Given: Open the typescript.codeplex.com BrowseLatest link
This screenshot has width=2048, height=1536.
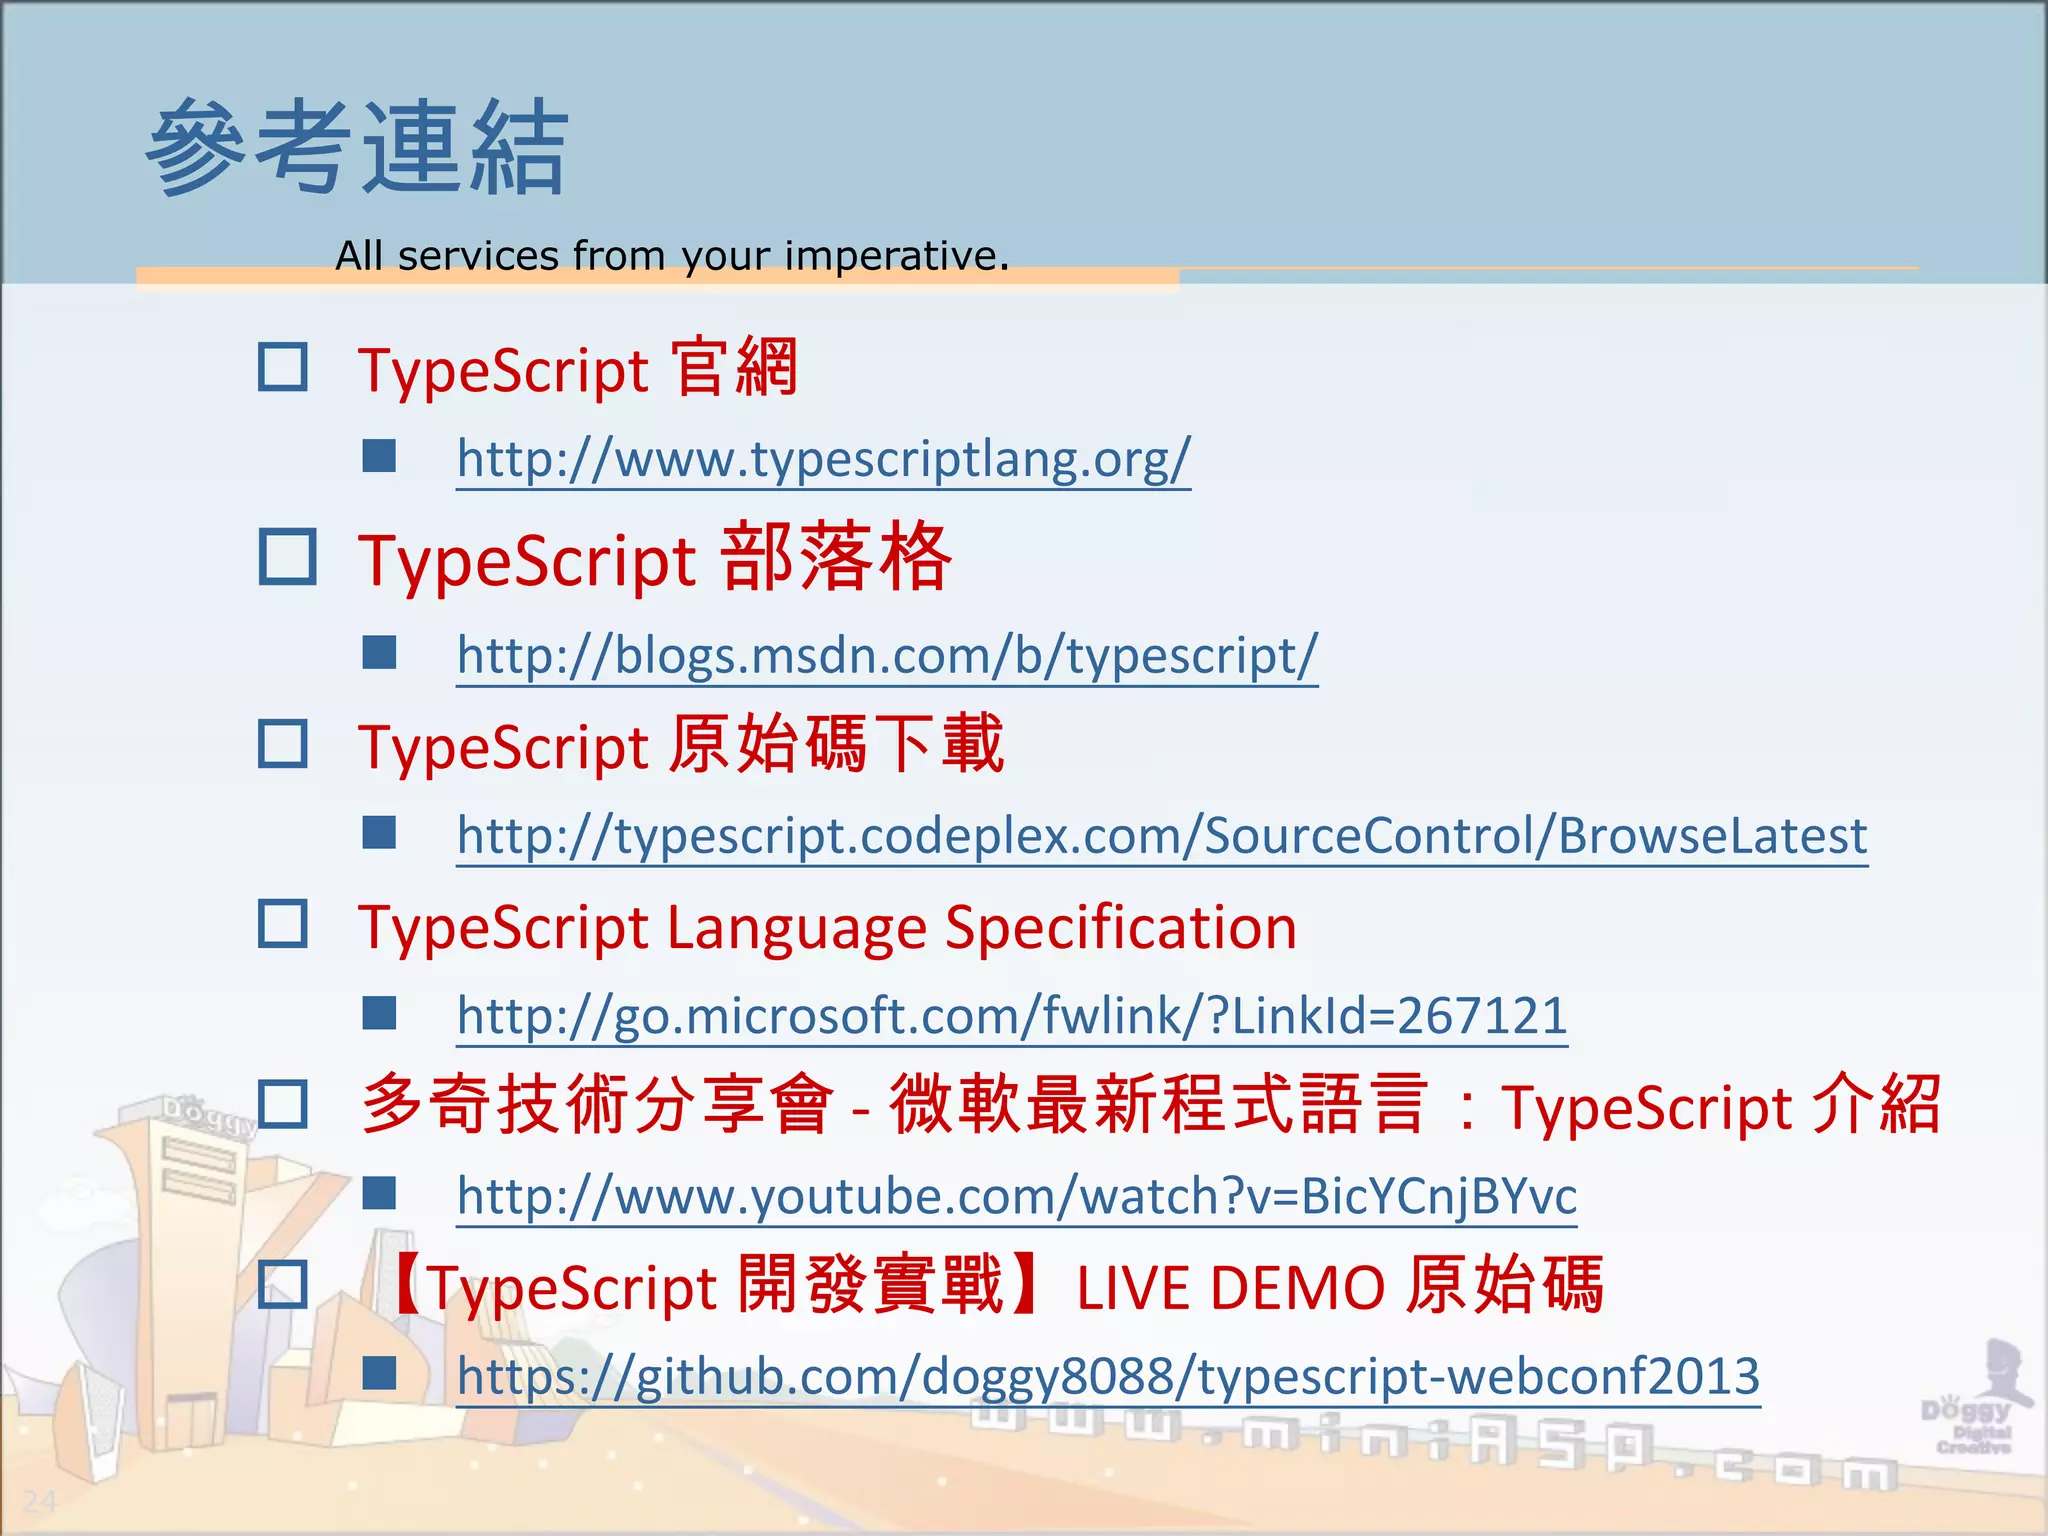Looking at the screenshot, I should pos(1162,836).
